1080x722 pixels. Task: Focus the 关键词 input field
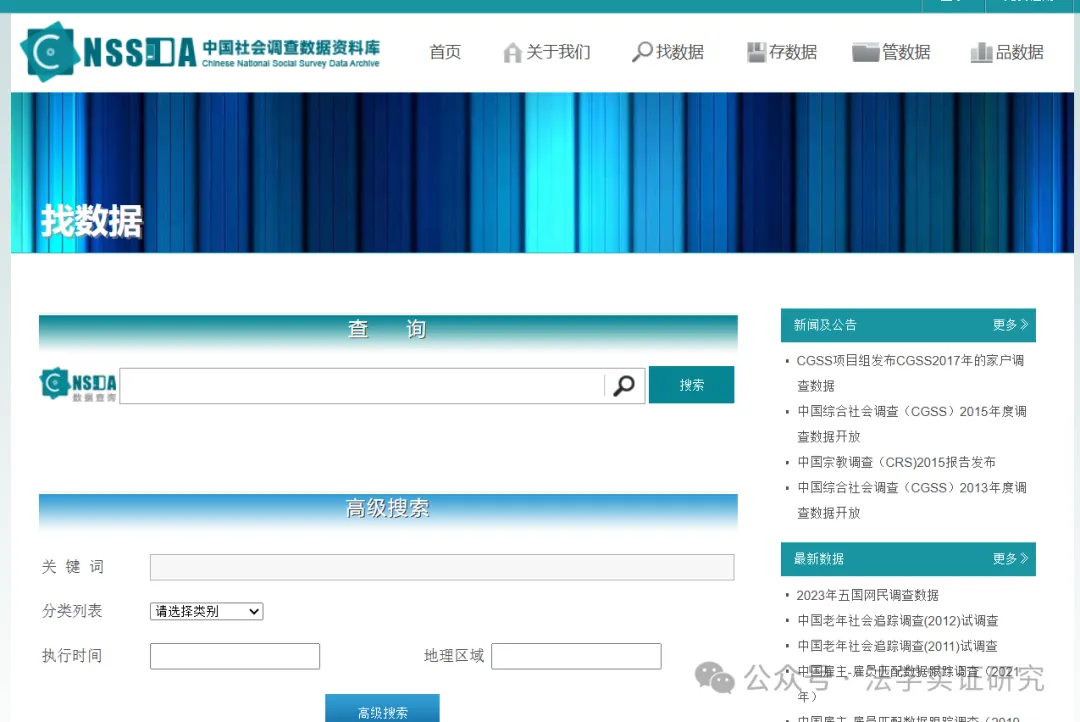click(442, 567)
